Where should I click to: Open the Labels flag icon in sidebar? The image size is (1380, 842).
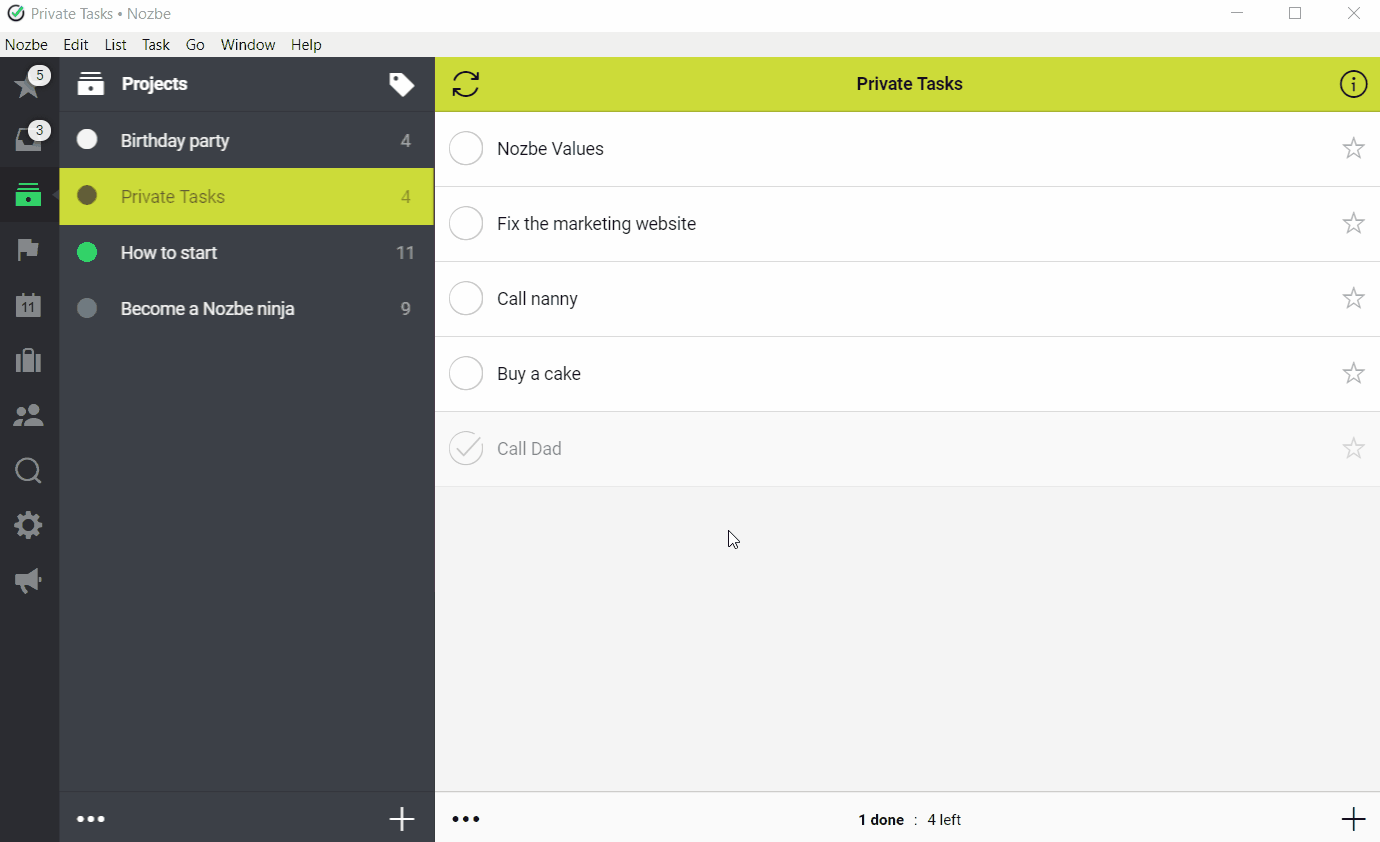[28, 250]
